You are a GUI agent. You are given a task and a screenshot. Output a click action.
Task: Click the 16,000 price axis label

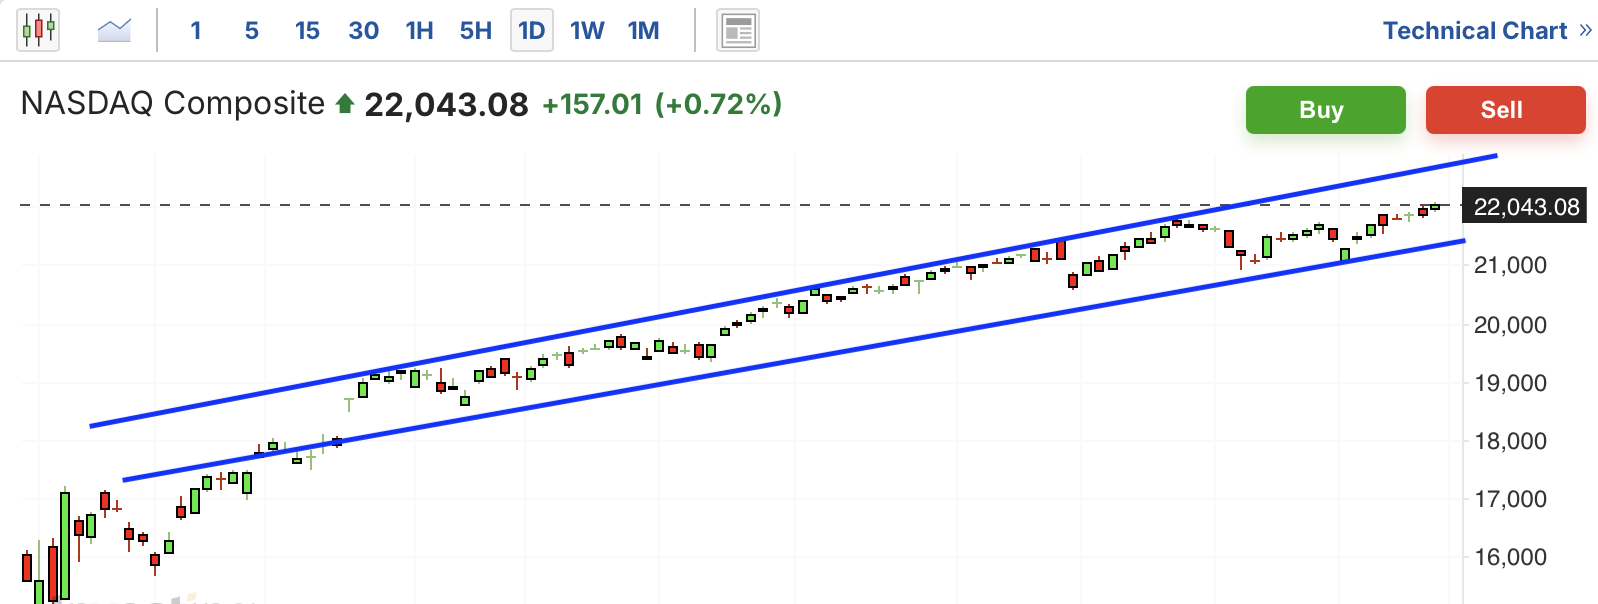click(x=1510, y=557)
